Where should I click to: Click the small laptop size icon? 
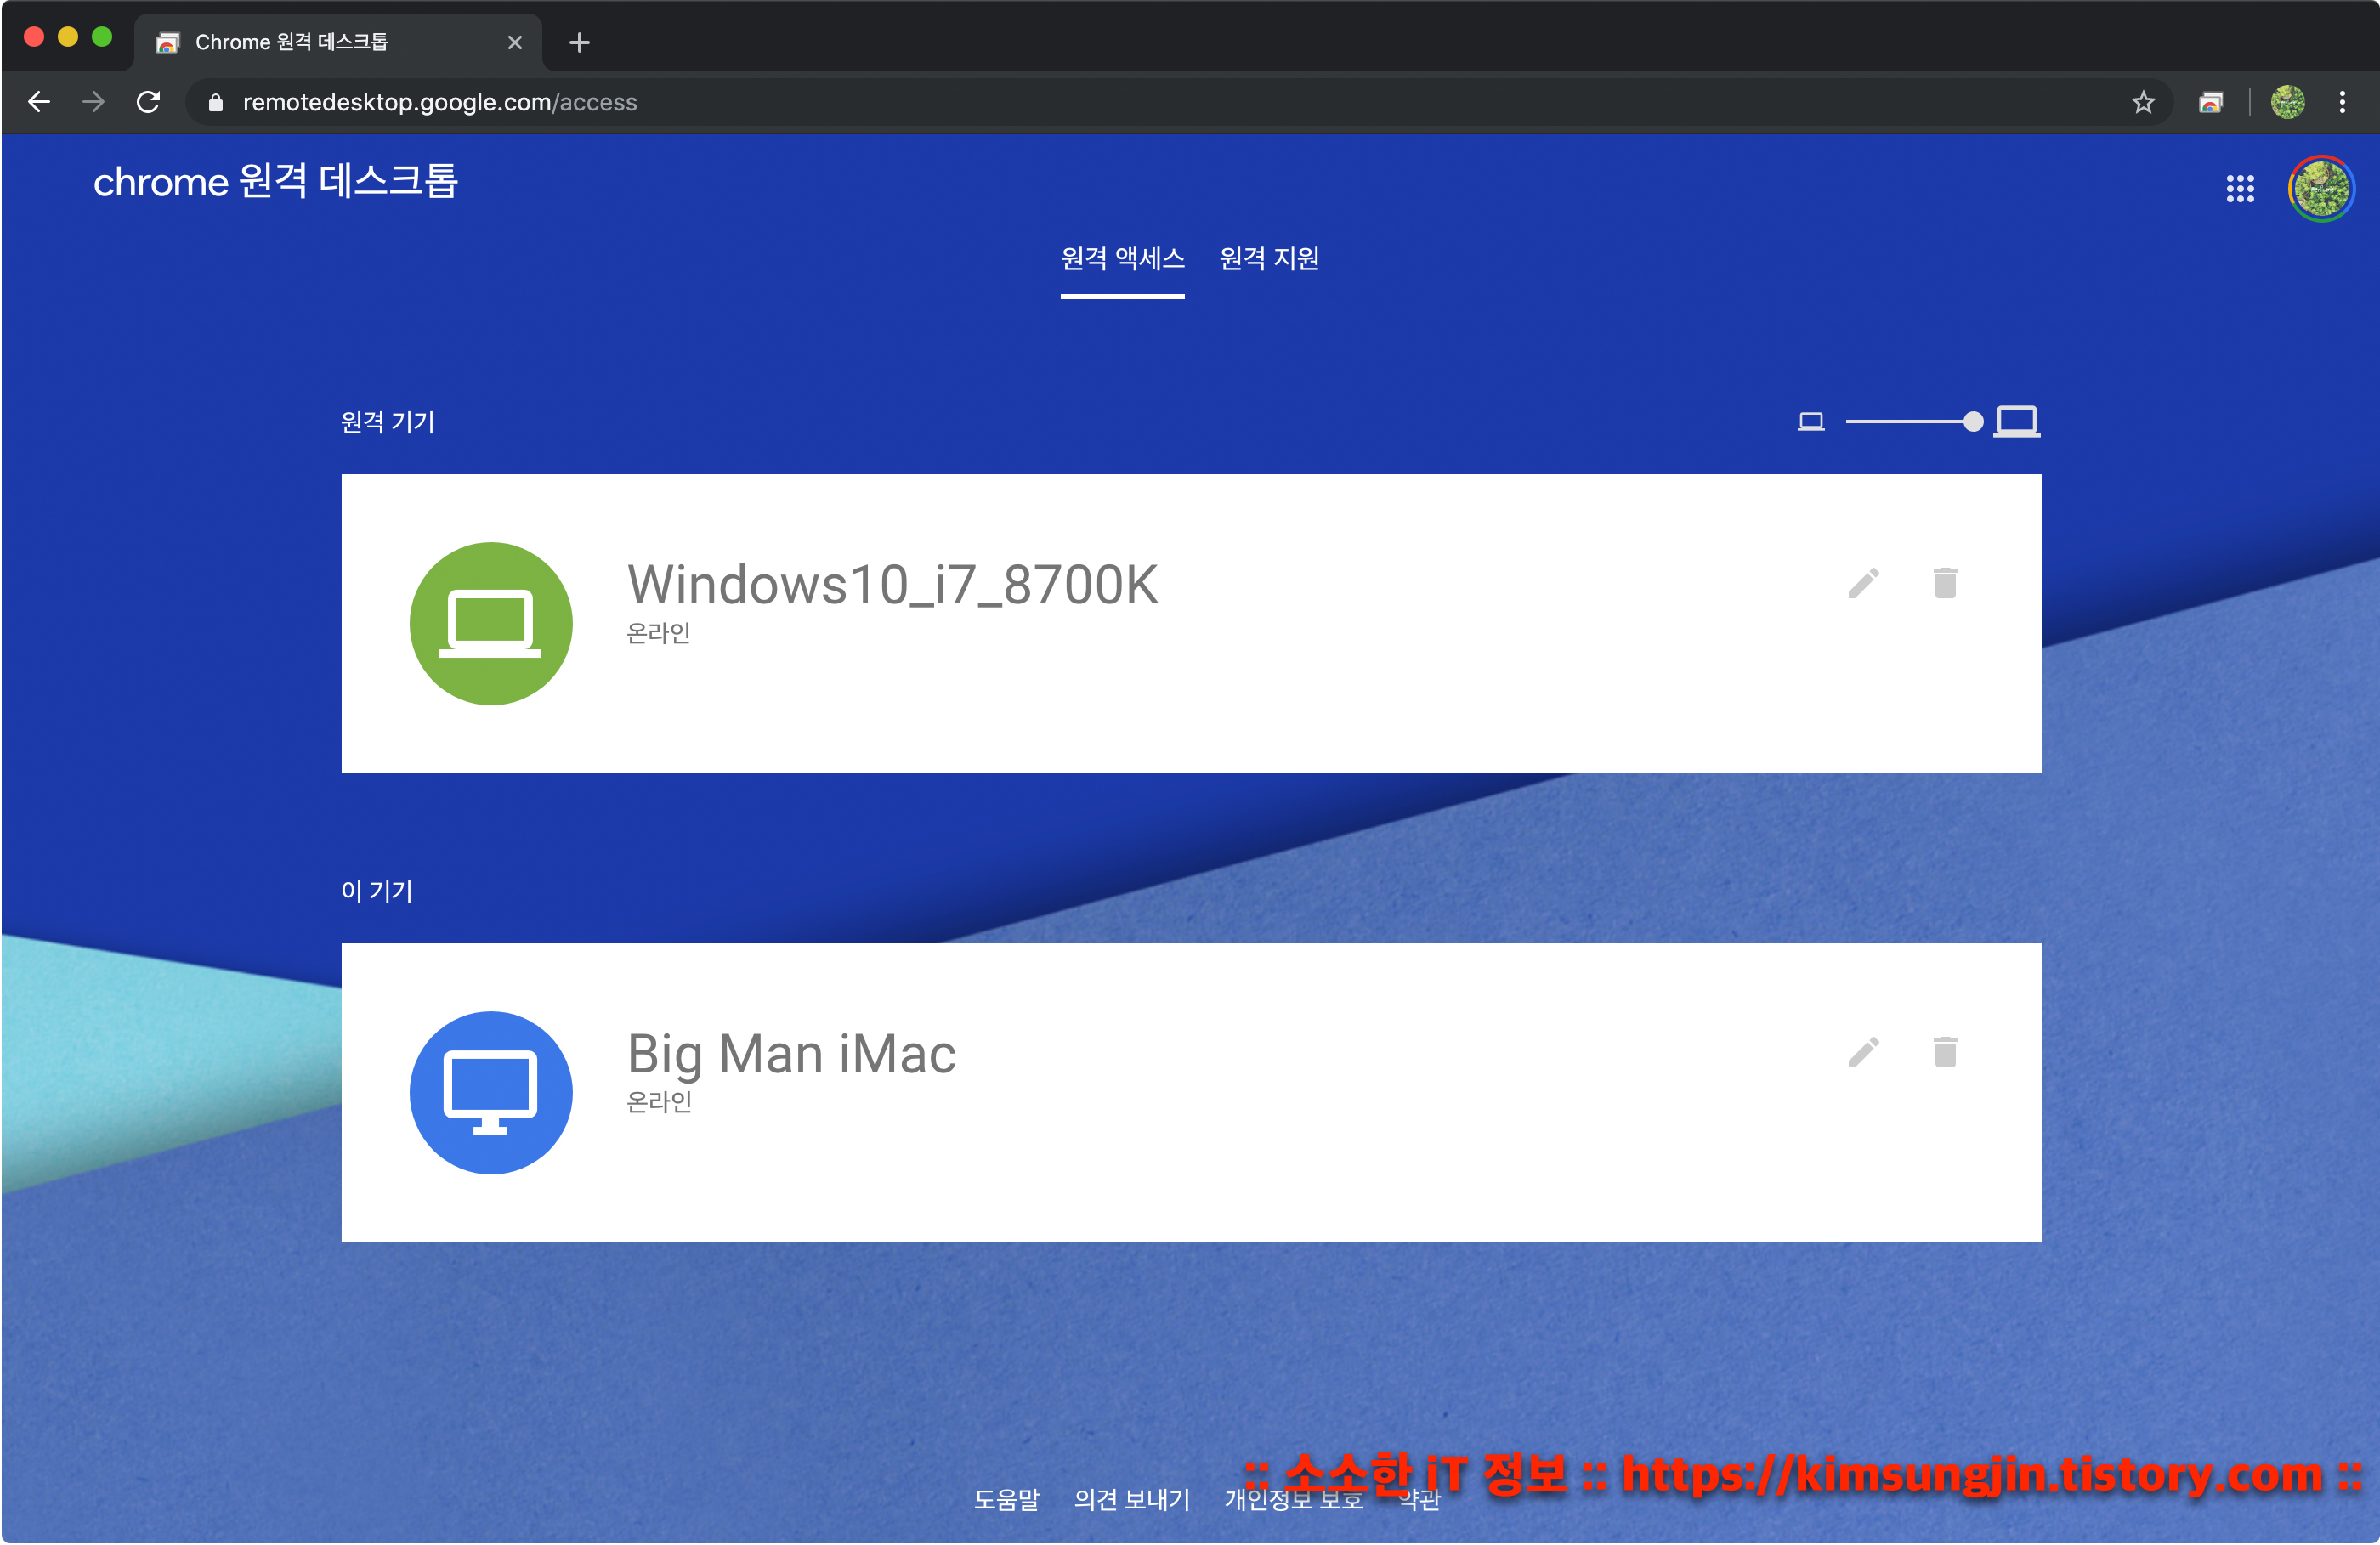(x=1810, y=422)
